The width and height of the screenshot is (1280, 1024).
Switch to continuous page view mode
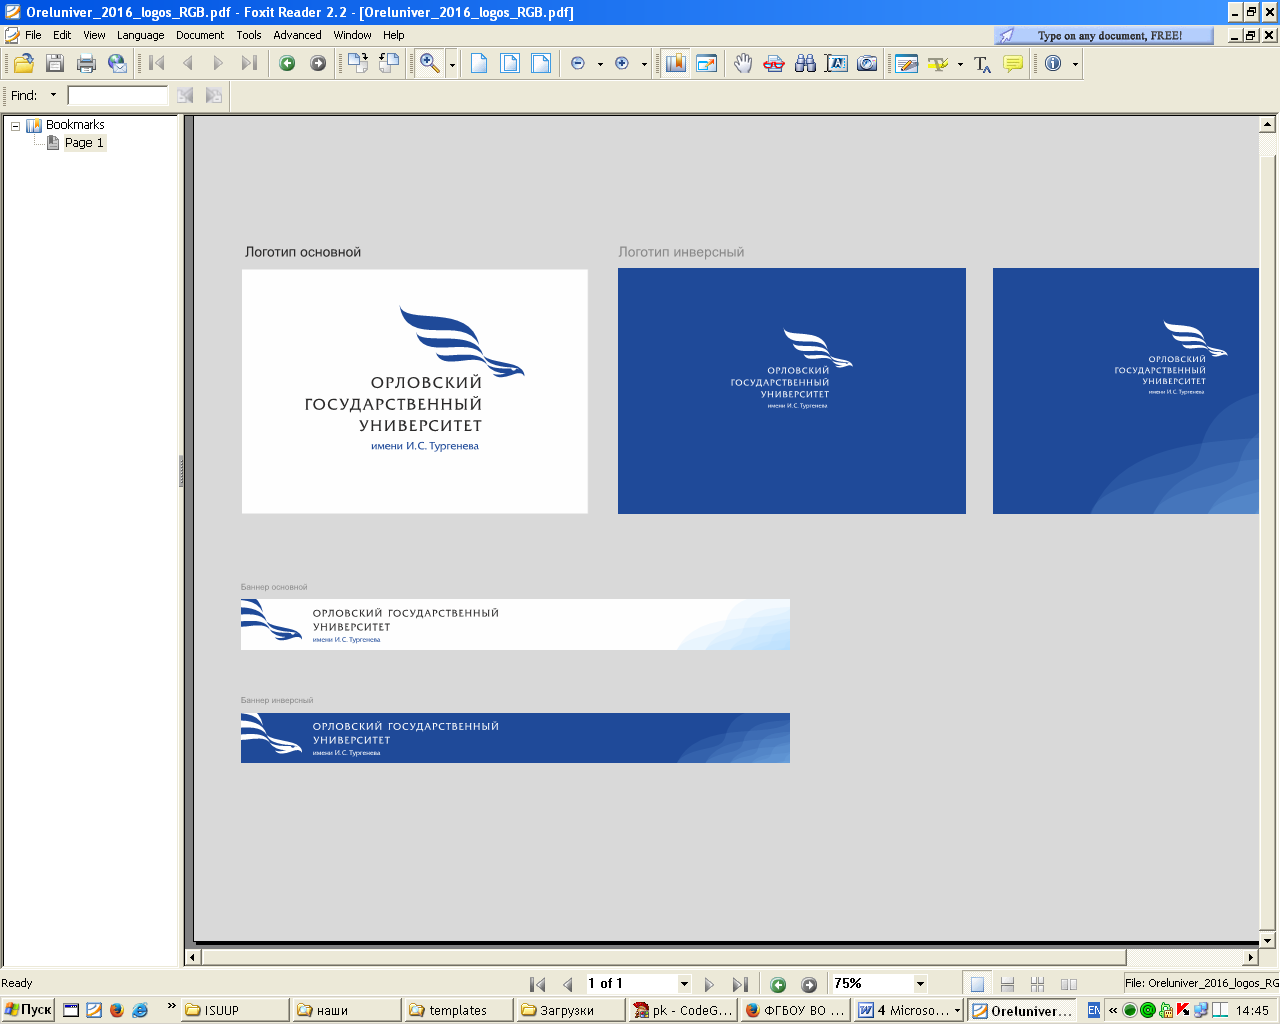coord(1007,984)
